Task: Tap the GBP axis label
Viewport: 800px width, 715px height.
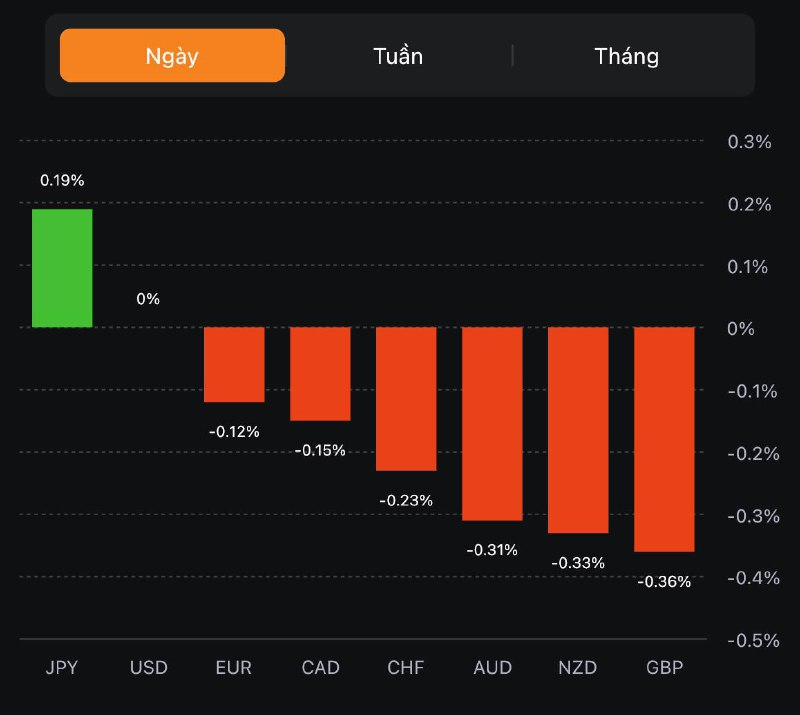Action: 664,667
